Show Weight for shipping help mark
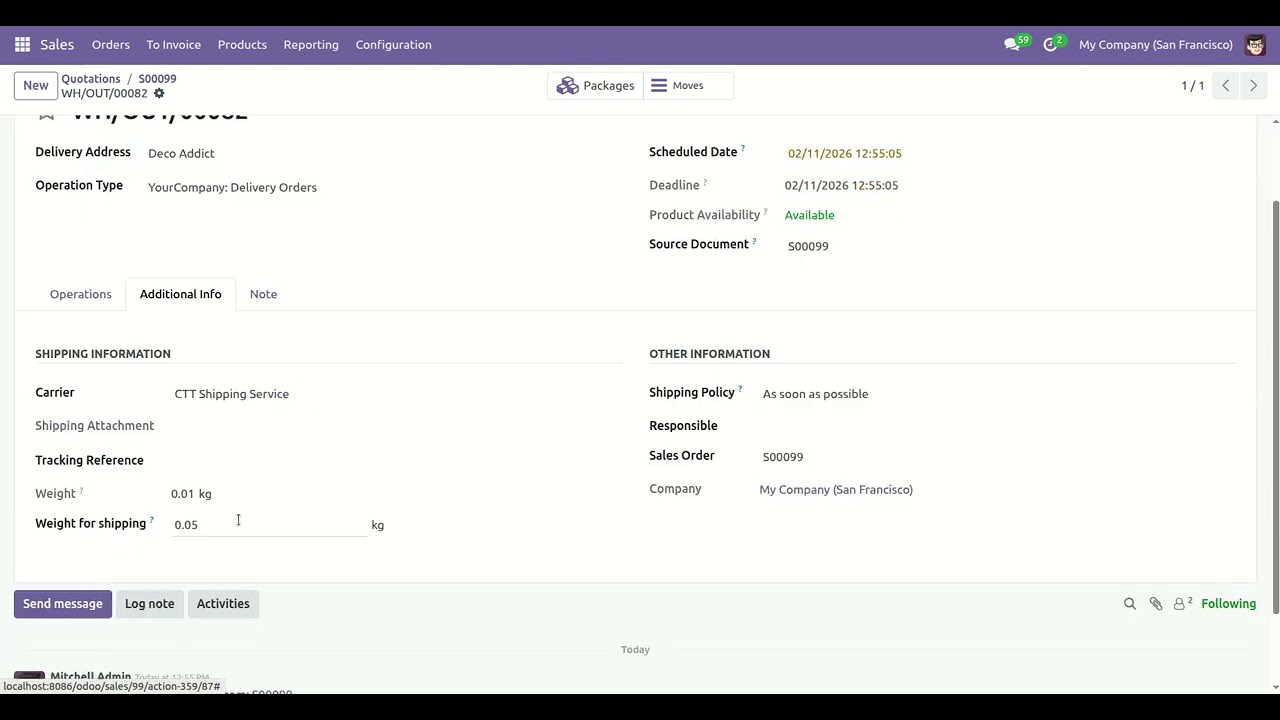 [152, 520]
